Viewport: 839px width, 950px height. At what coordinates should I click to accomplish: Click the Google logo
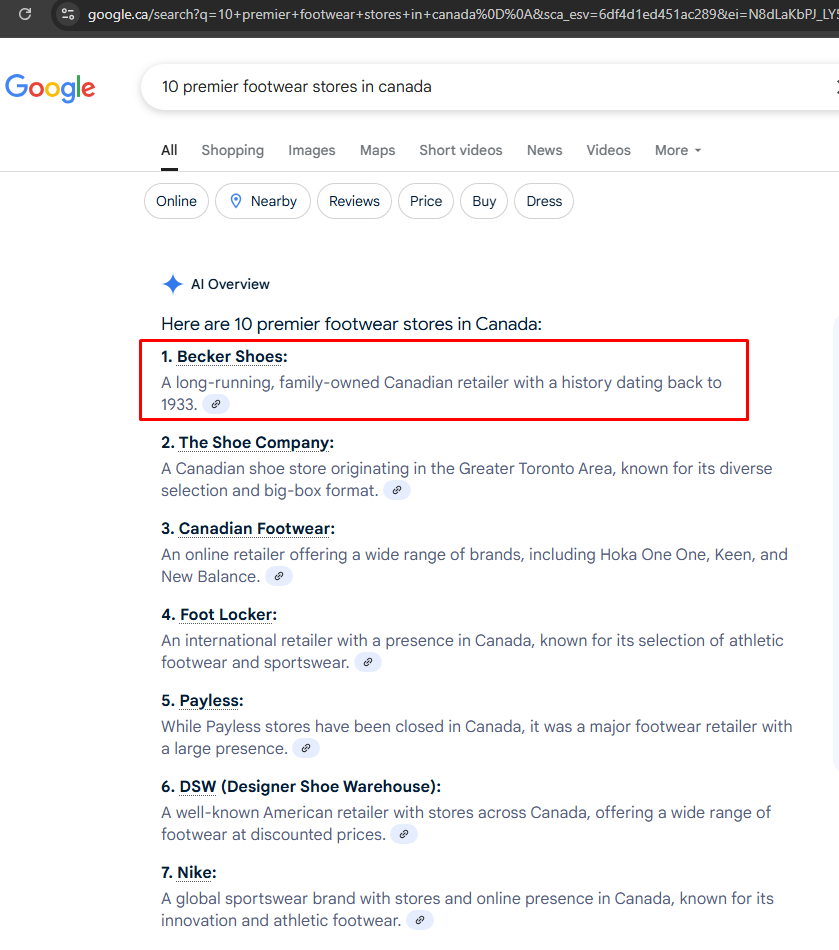[50, 88]
